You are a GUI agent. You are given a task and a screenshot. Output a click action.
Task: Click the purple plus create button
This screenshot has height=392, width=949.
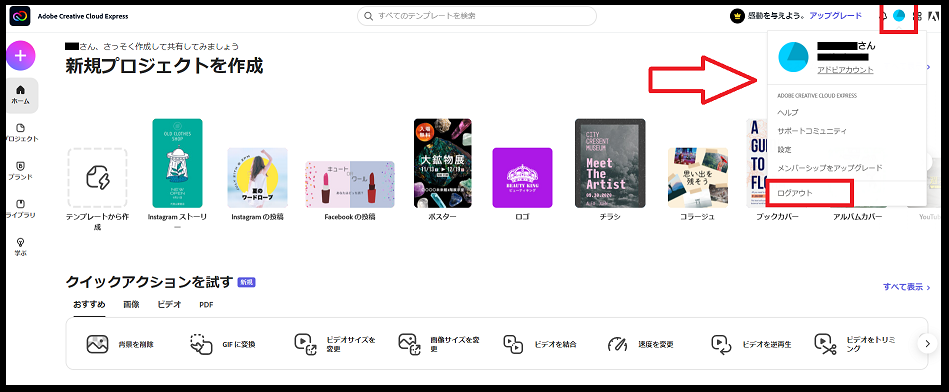[x=21, y=56]
